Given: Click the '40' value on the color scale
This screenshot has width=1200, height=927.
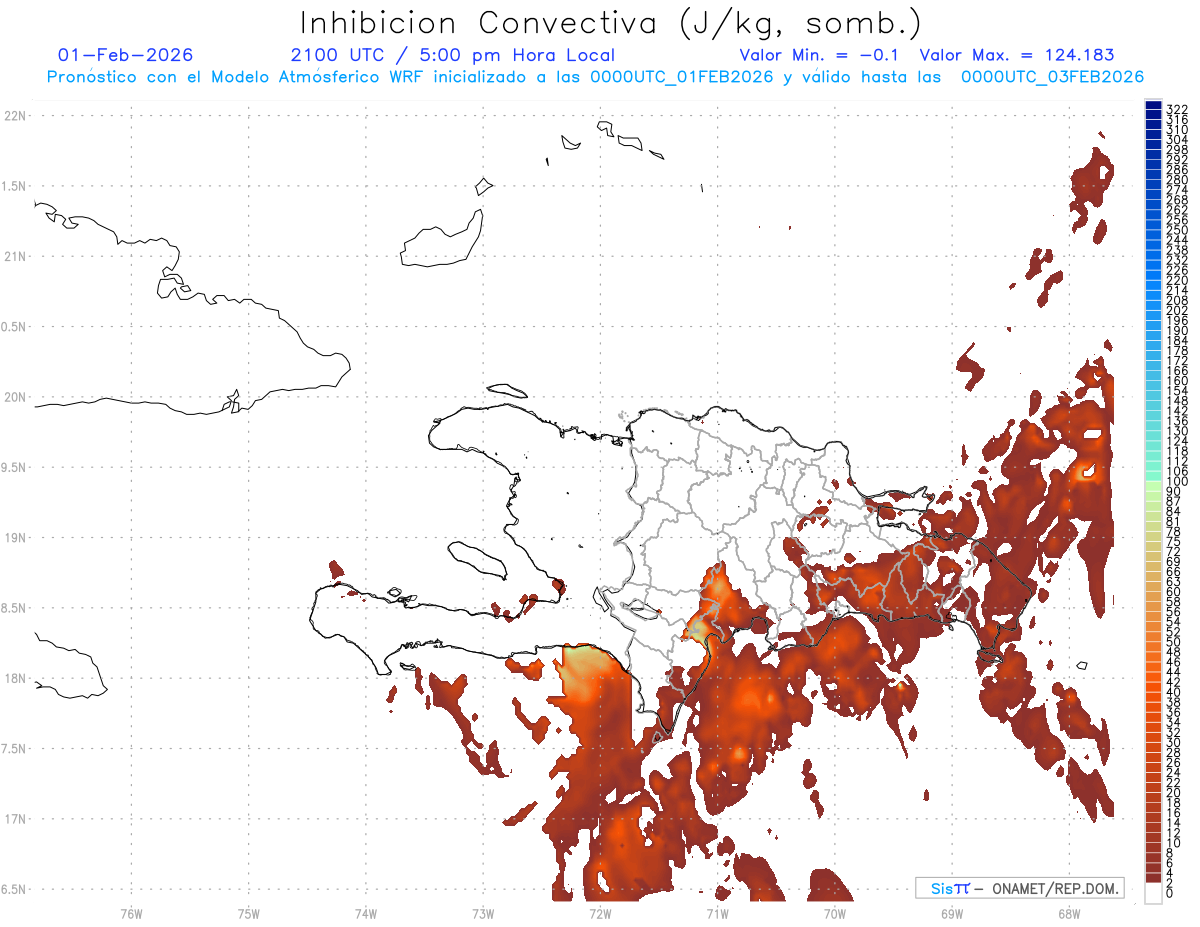Looking at the screenshot, I should tap(1174, 692).
